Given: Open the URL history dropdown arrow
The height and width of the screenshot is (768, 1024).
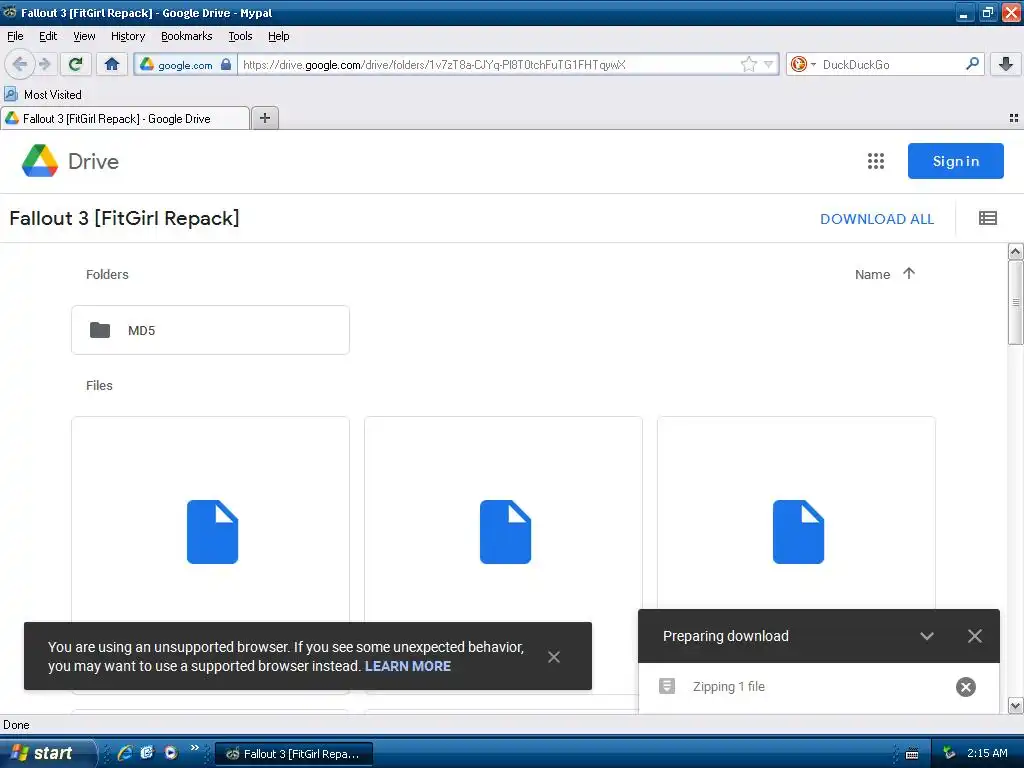Looking at the screenshot, I should (769, 64).
